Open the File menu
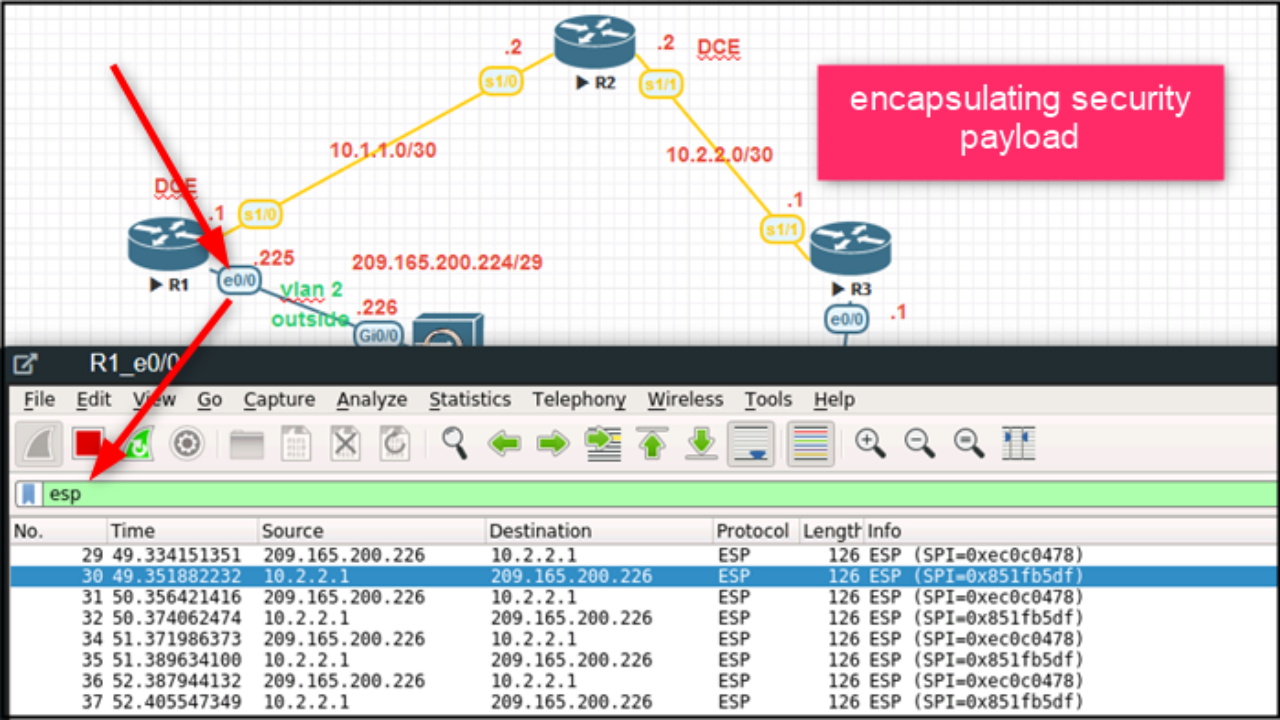Image resolution: width=1280 pixels, height=720 pixels. click(39, 400)
